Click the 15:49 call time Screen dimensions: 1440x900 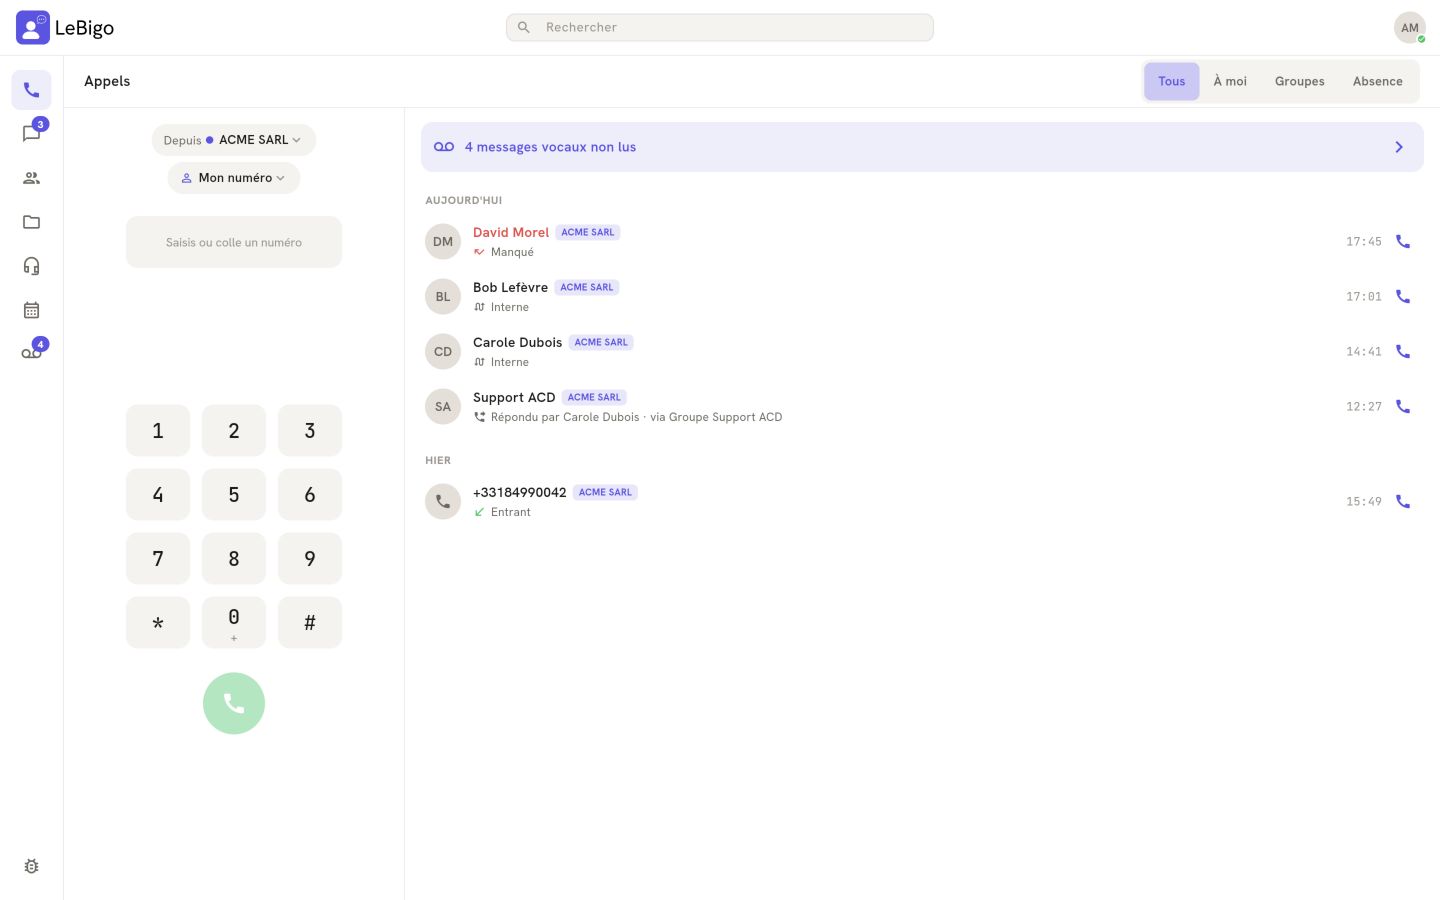coord(1364,502)
